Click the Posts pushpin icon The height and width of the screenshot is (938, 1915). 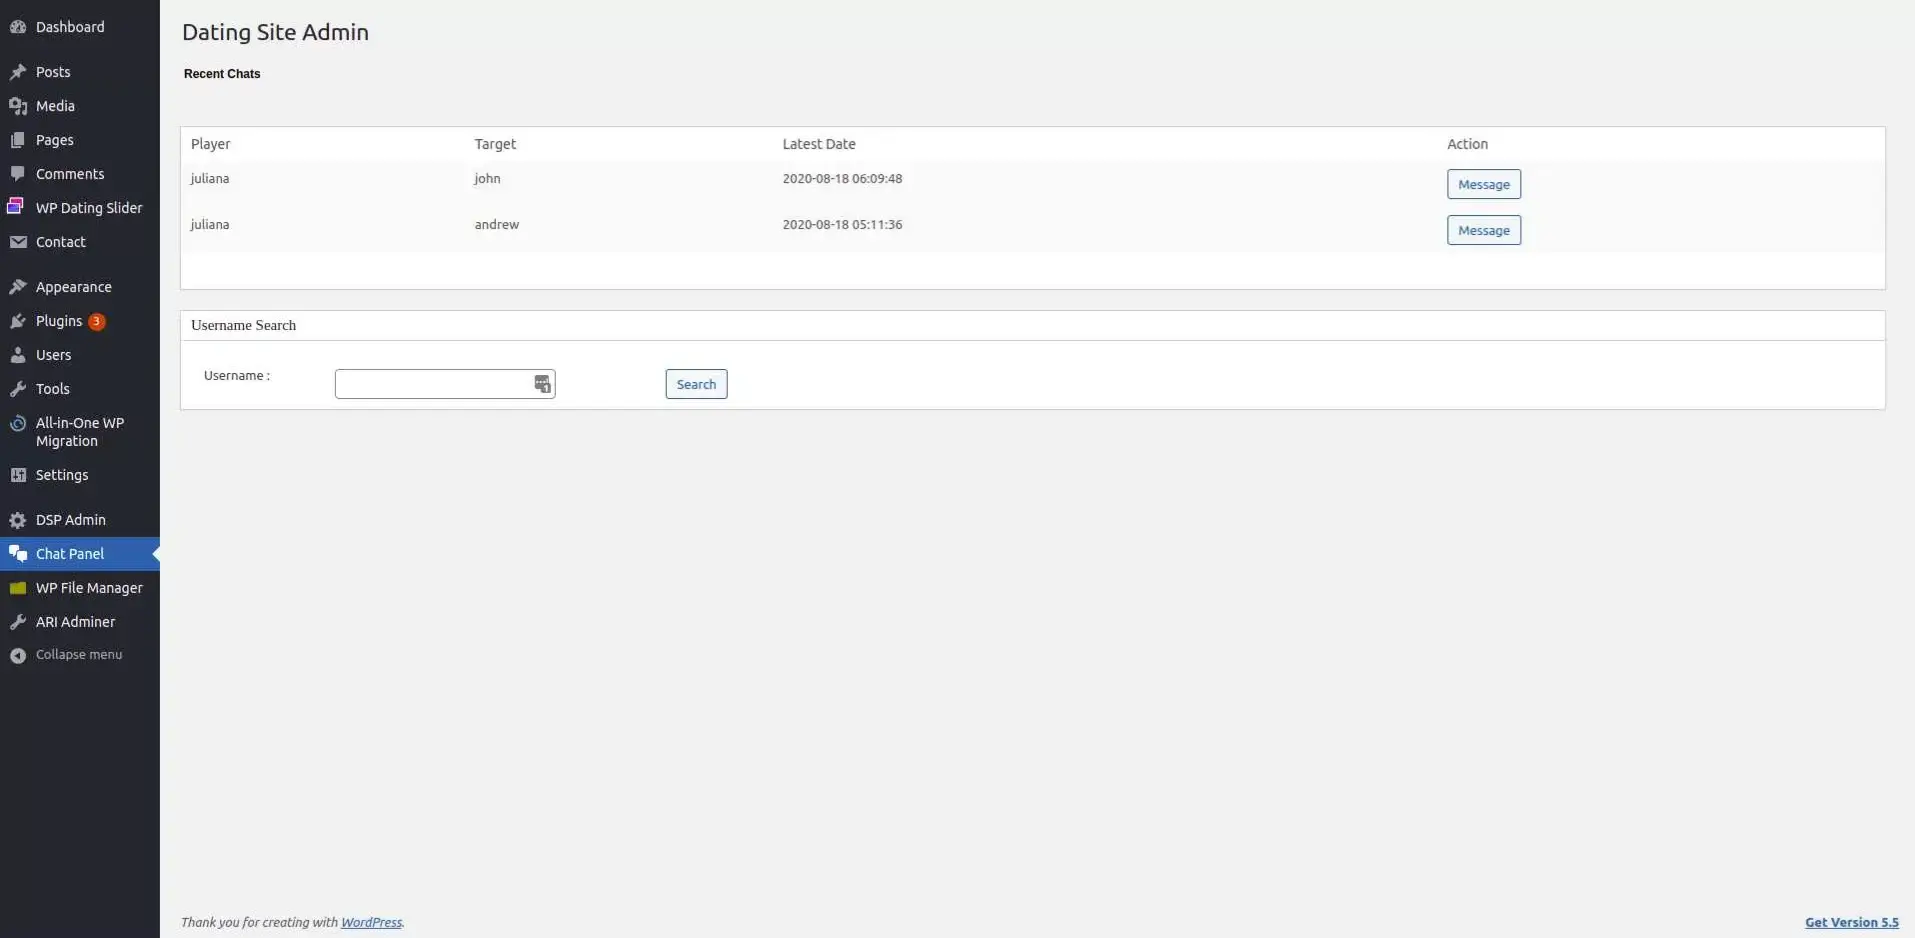(18, 72)
